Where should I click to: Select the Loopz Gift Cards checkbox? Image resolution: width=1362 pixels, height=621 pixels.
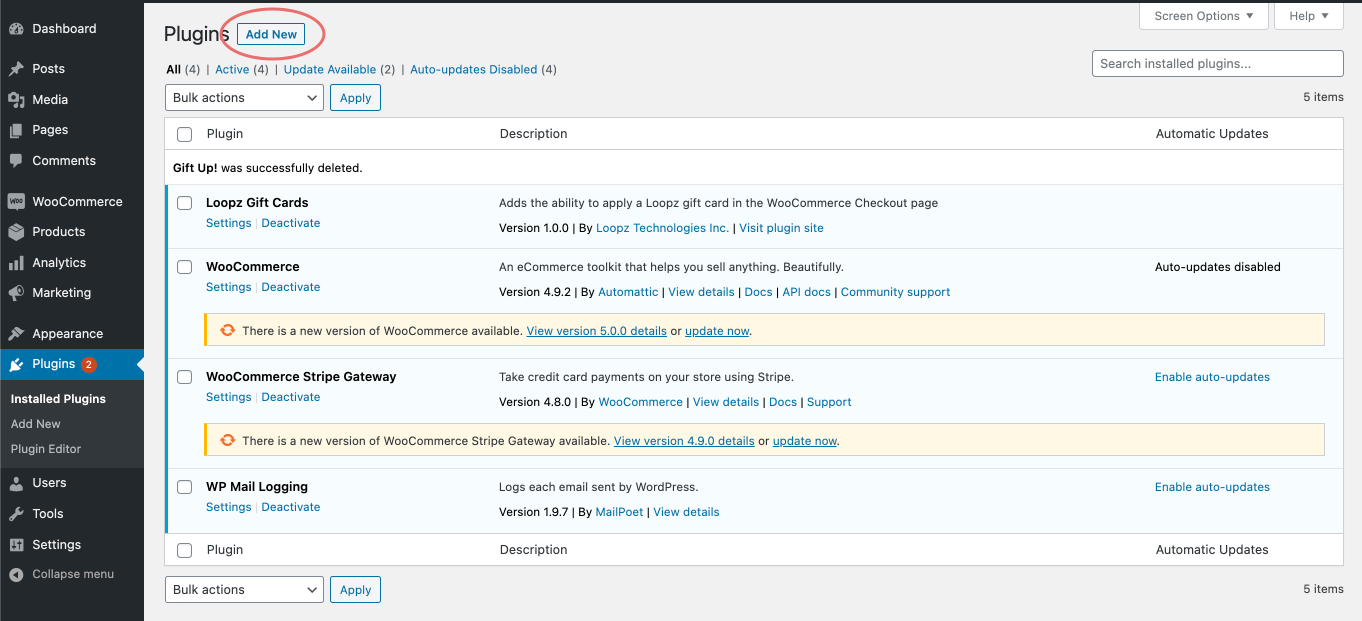click(184, 203)
